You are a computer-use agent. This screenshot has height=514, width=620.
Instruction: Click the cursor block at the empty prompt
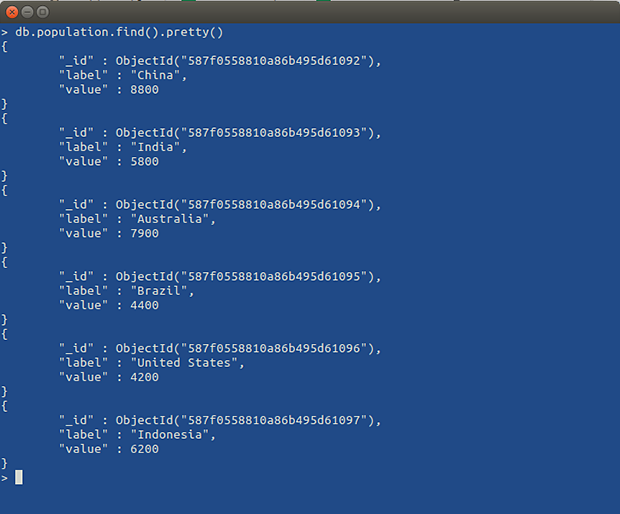[x=18, y=477]
